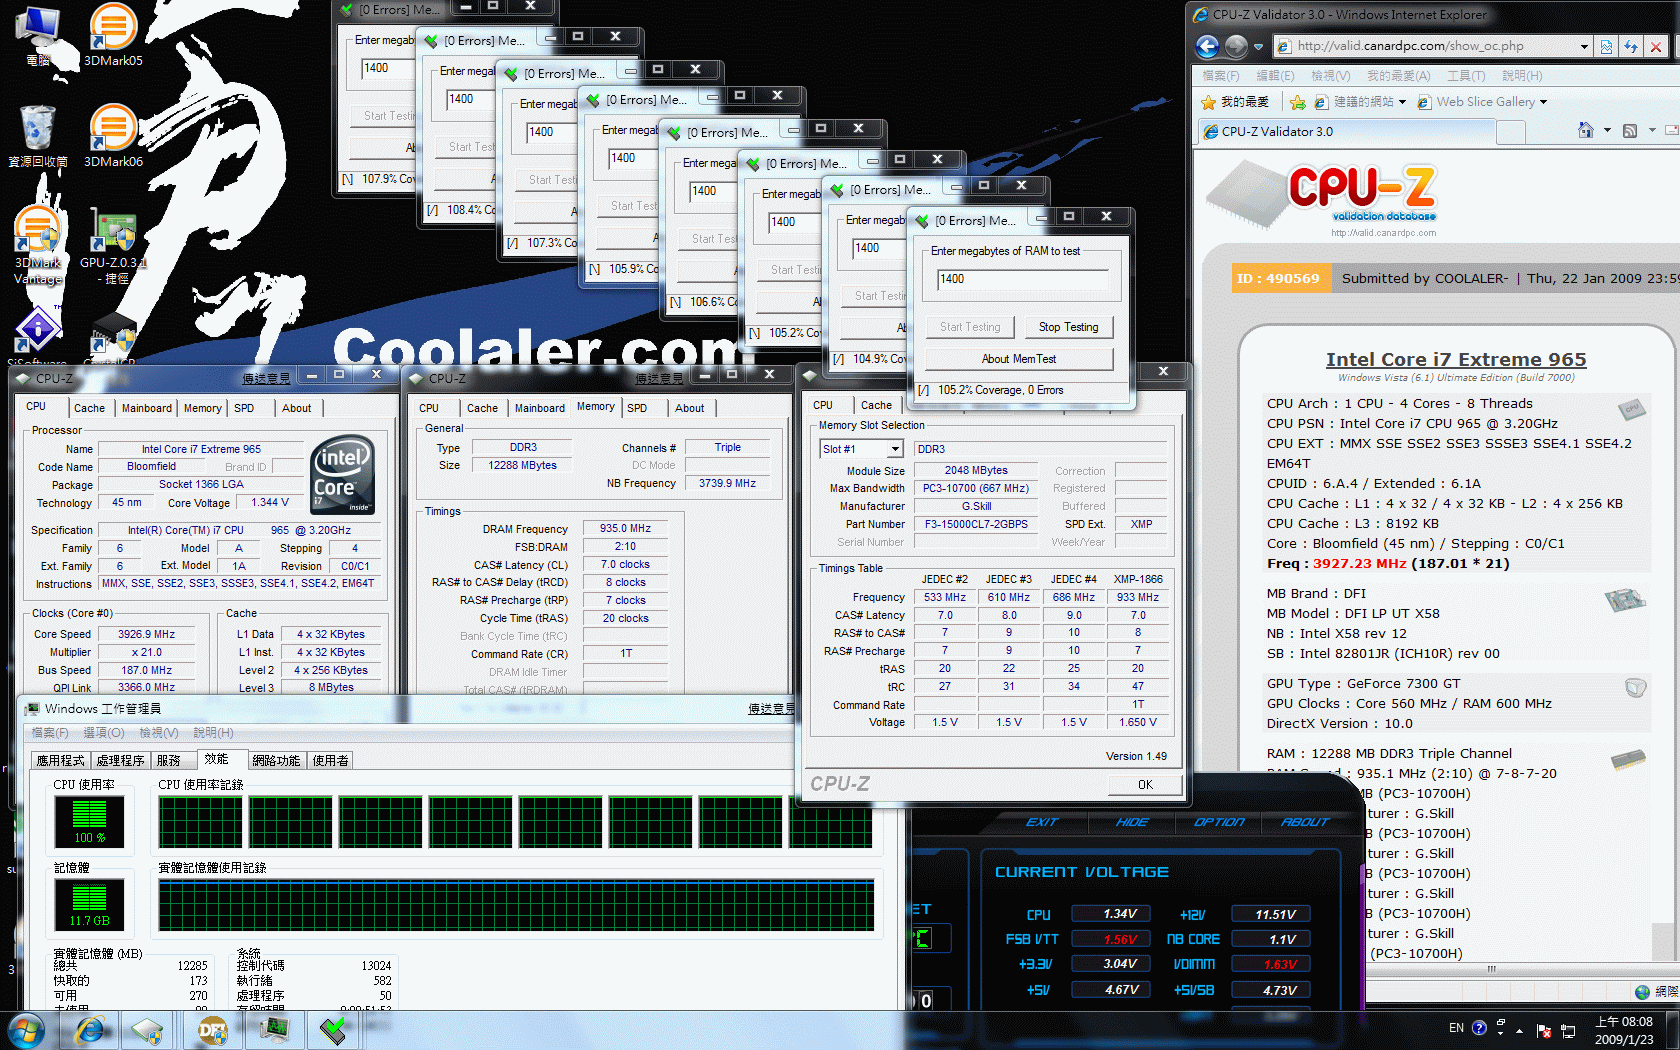Open IE recent pages dropdown arrow
This screenshot has width=1680, height=1050.
pyautogui.click(x=1257, y=47)
